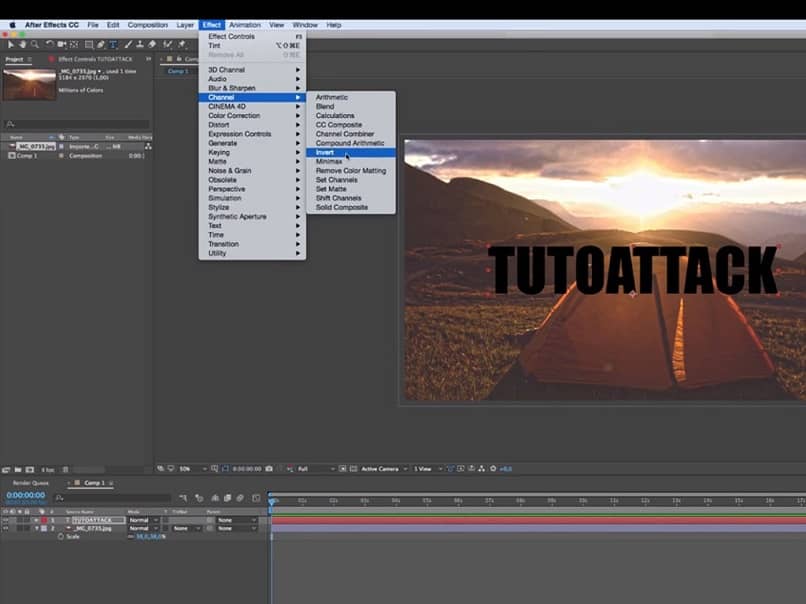Choose Invert from the Channel submenu
Viewport: 806px width, 604px height.
(326, 152)
